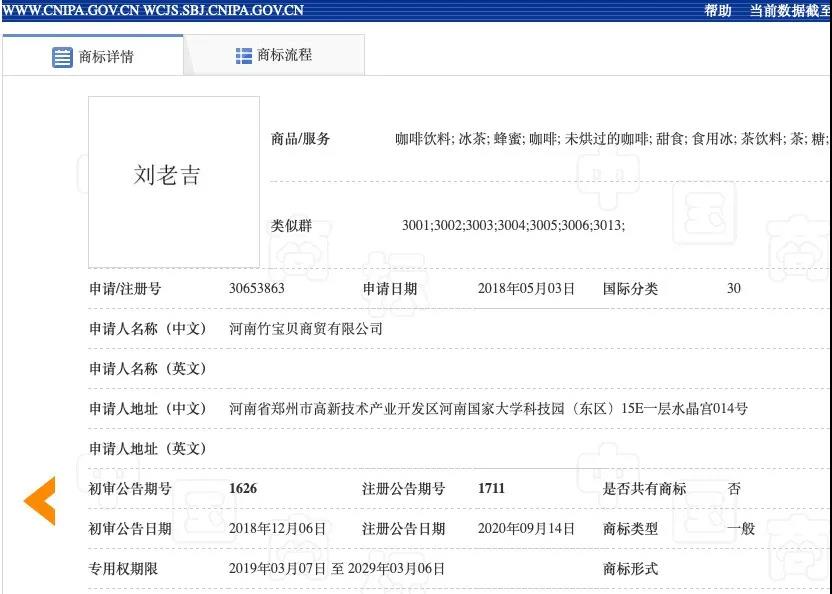
Task: Click the 初审公告期号 label
Action: pyautogui.click(x=130, y=488)
